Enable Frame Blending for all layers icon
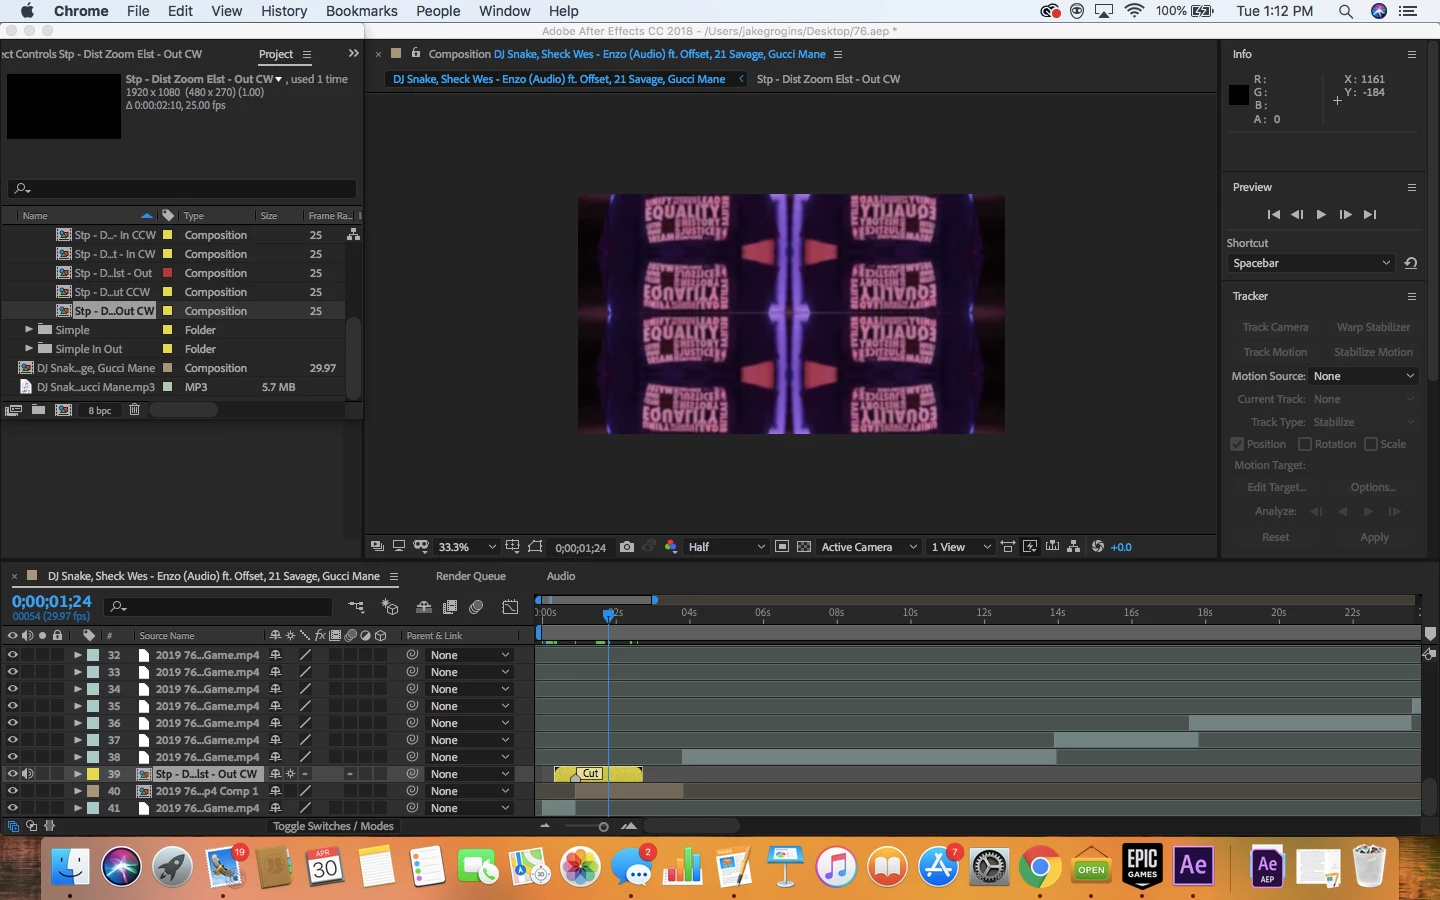Screen dimensions: 1440x900 (450, 606)
